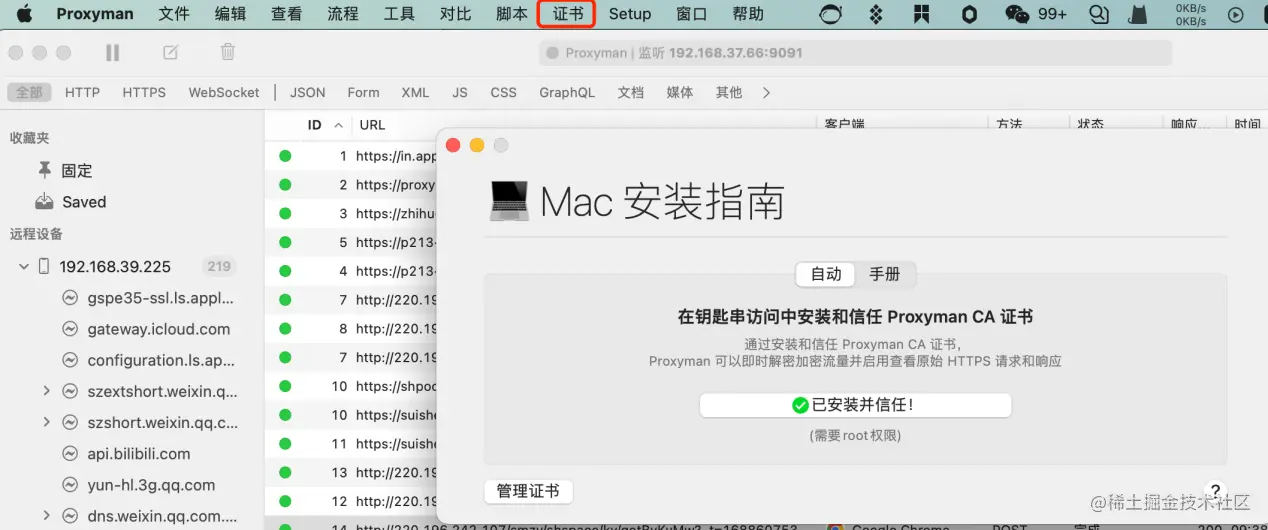Expand the szshort.weixin.qq.c... domain
The width and height of the screenshot is (1268, 530).
coord(46,422)
